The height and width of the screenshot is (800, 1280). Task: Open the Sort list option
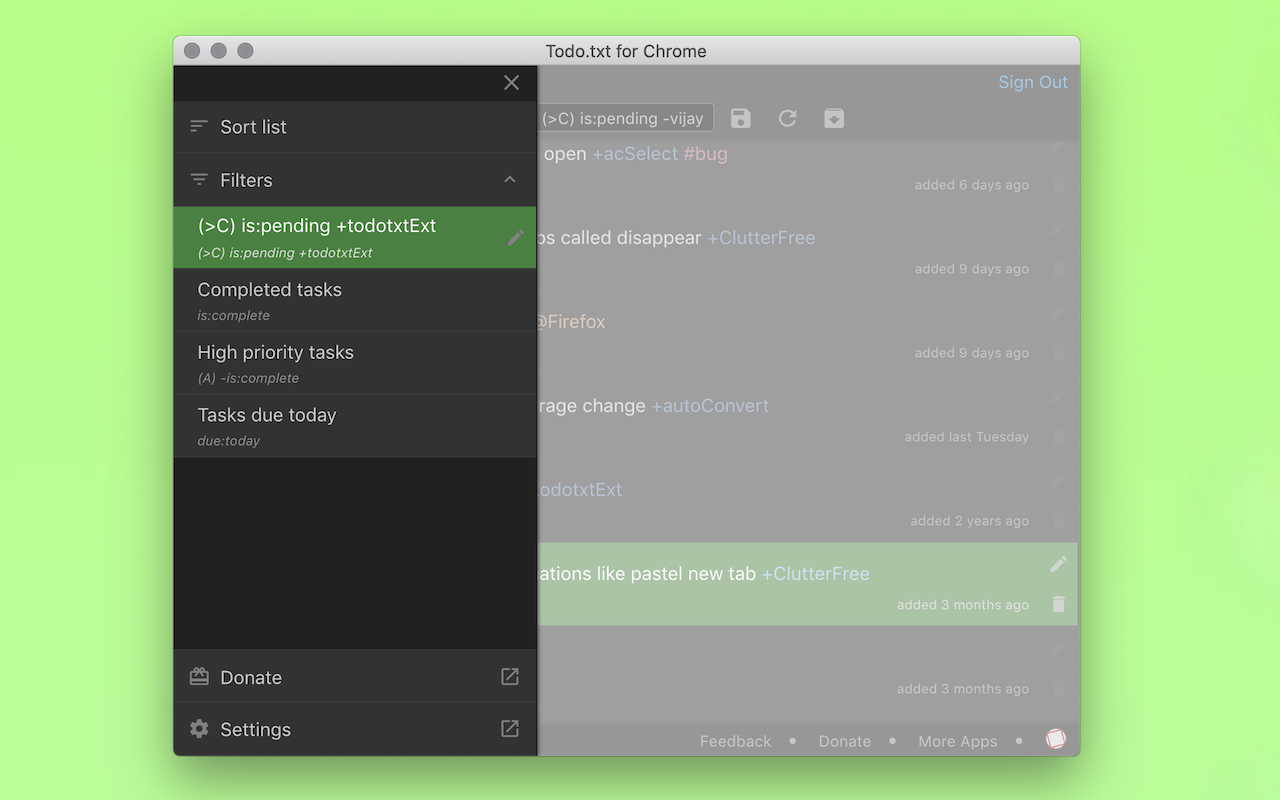point(355,127)
